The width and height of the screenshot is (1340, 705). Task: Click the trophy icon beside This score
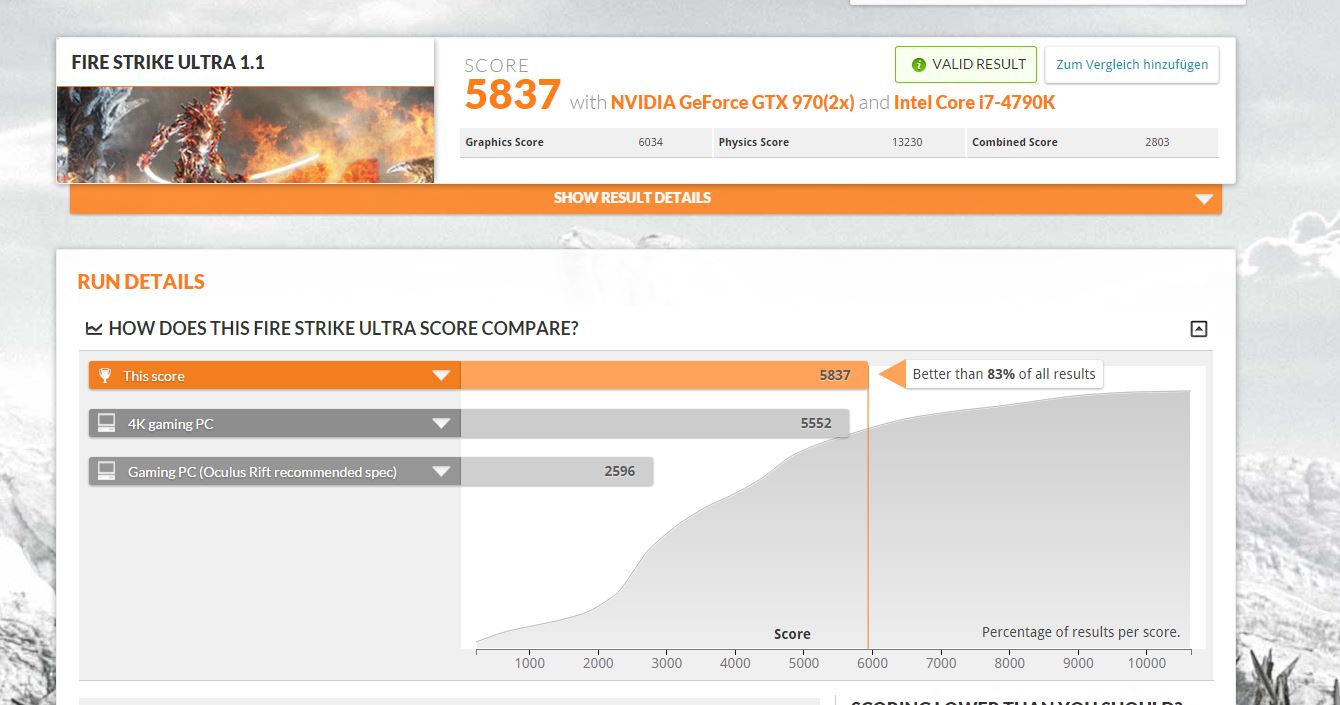coord(105,376)
